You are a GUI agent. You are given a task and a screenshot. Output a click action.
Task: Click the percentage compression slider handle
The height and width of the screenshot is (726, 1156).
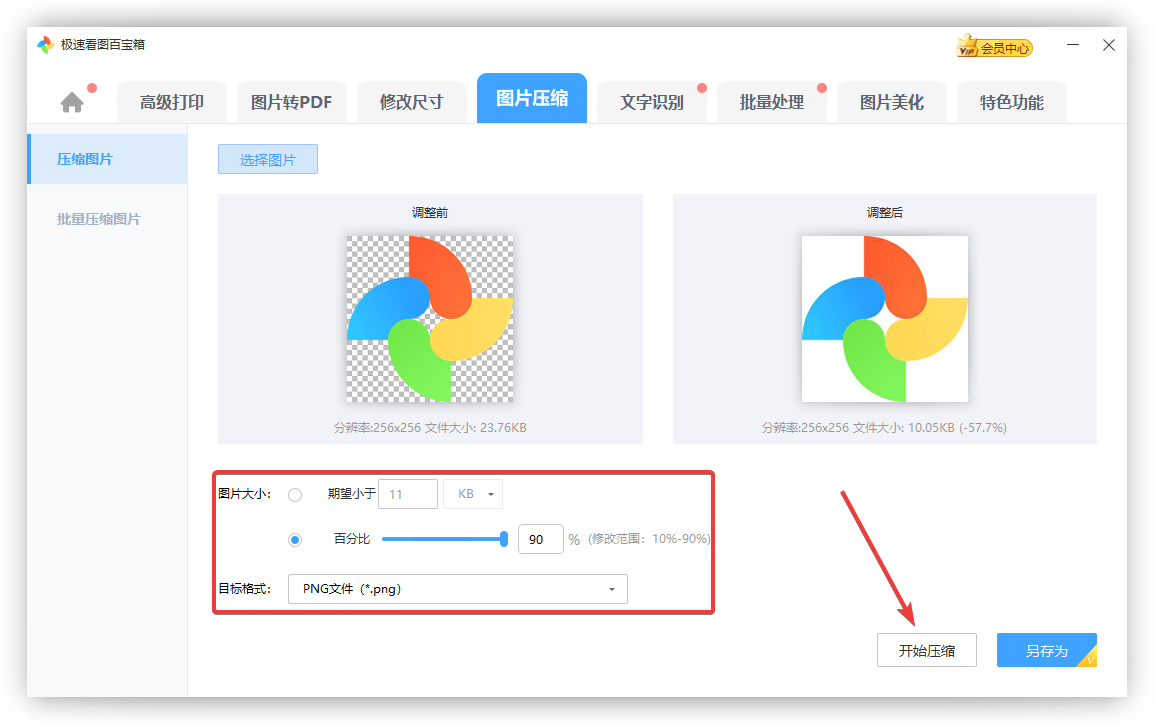coord(504,539)
